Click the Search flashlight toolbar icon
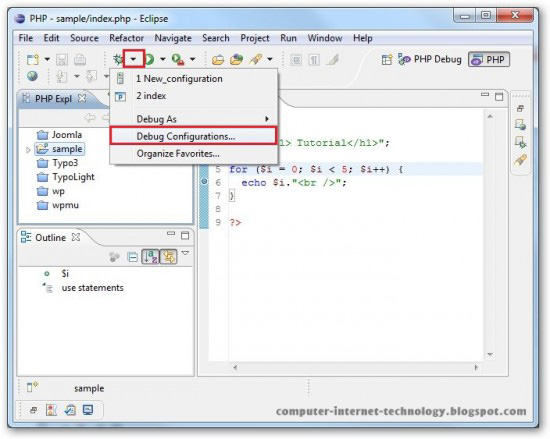The height and width of the screenshot is (439, 550). point(256,59)
